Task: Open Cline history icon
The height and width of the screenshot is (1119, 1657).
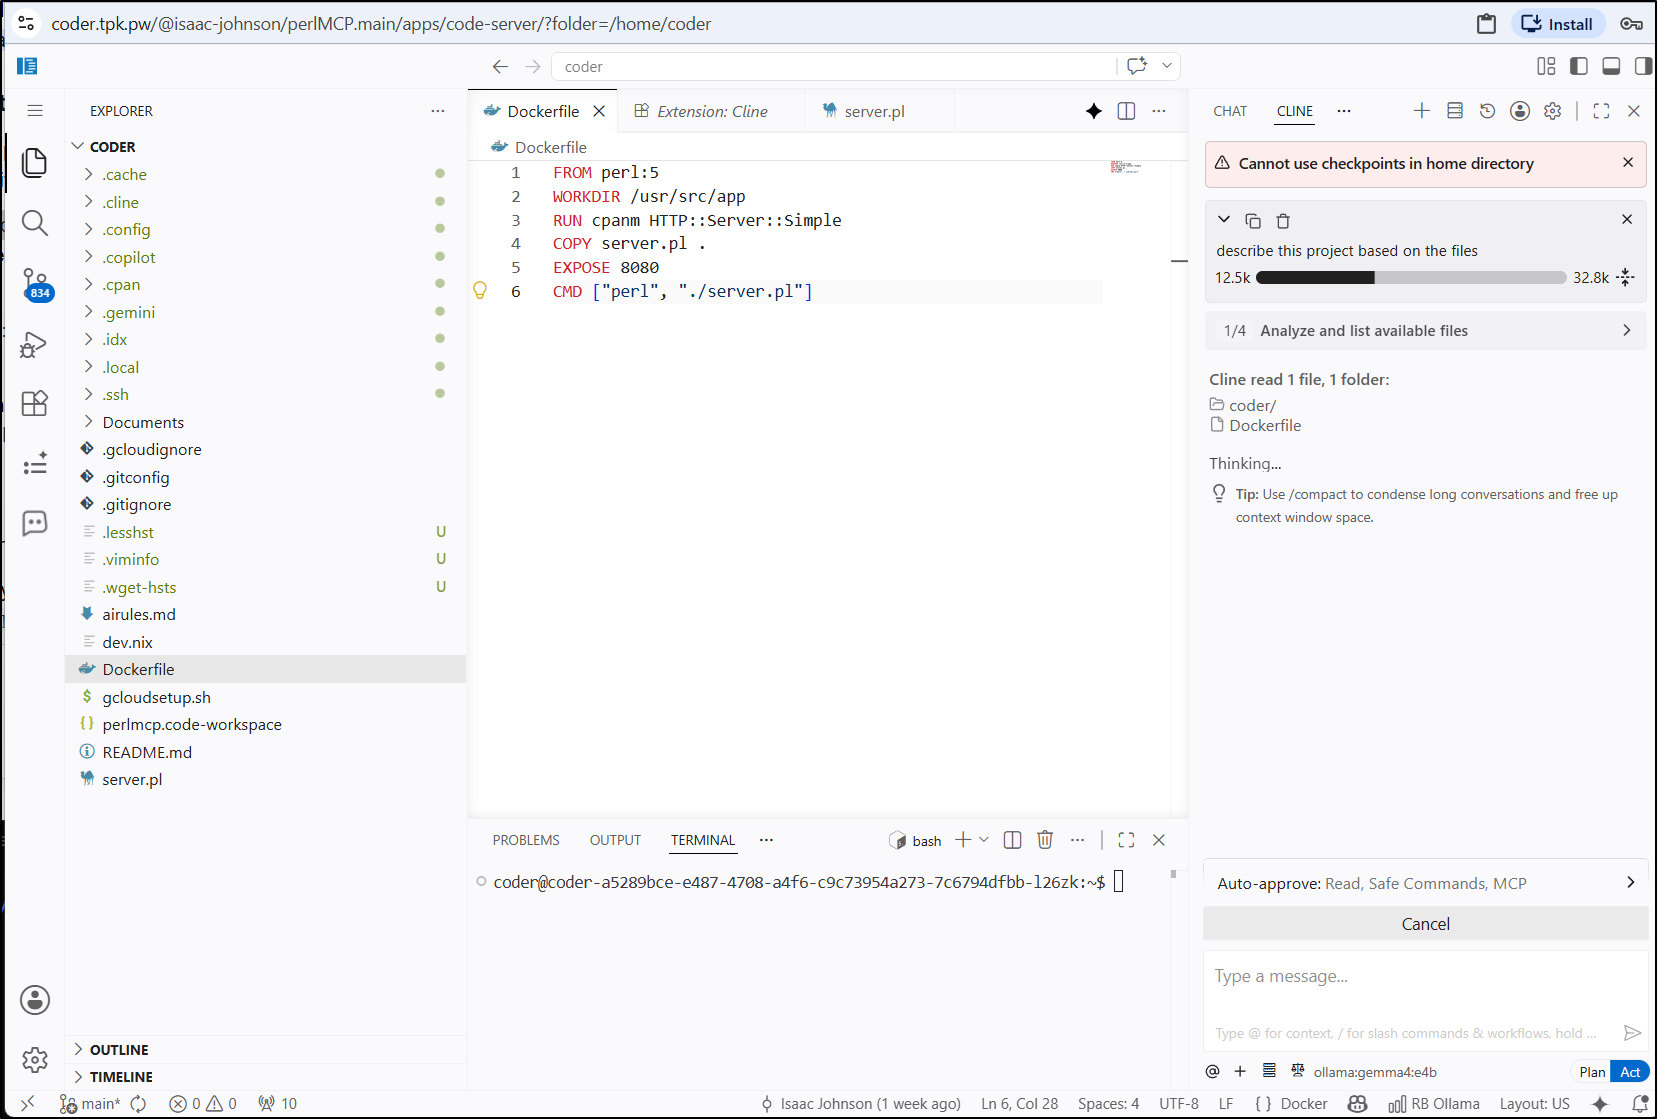Action: click(1487, 111)
